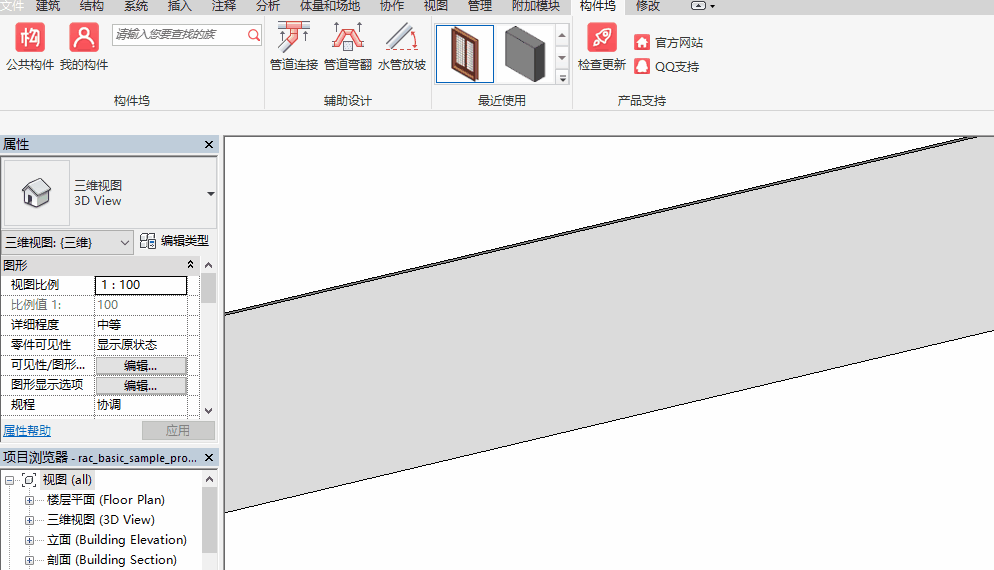Image resolution: width=994 pixels, height=570 pixels.
Task: Open QQ支持 support link
Action: [x=667, y=67]
